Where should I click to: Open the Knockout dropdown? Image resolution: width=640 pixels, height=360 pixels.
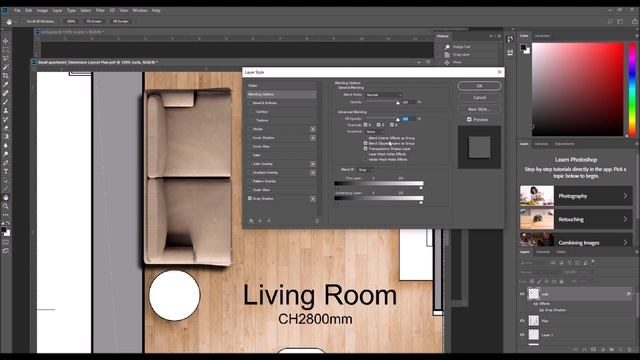pyautogui.click(x=374, y=132)
